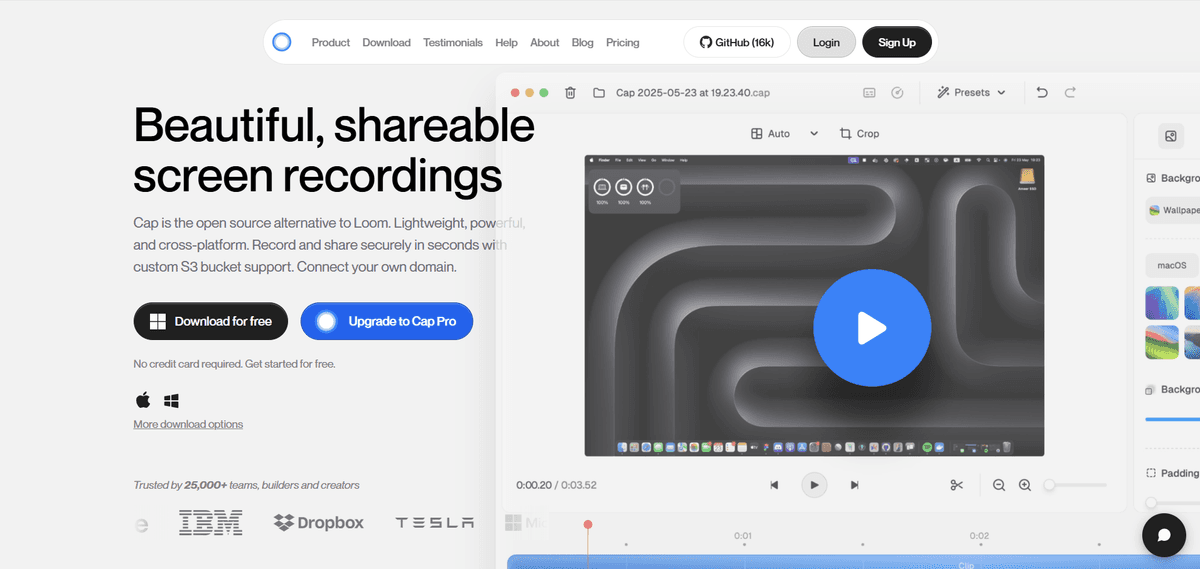This screenshot has width=1200, height=569.
Task: Select the Apple download icon
Action: tap(143, 400)
